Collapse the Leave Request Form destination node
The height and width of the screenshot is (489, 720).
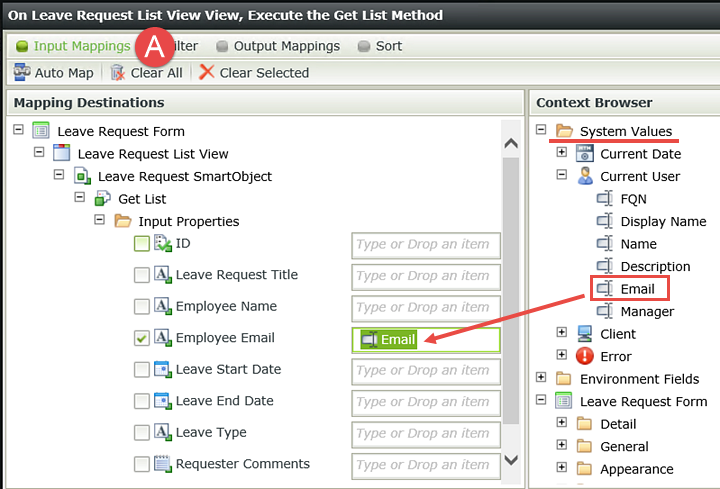(18, 129)
